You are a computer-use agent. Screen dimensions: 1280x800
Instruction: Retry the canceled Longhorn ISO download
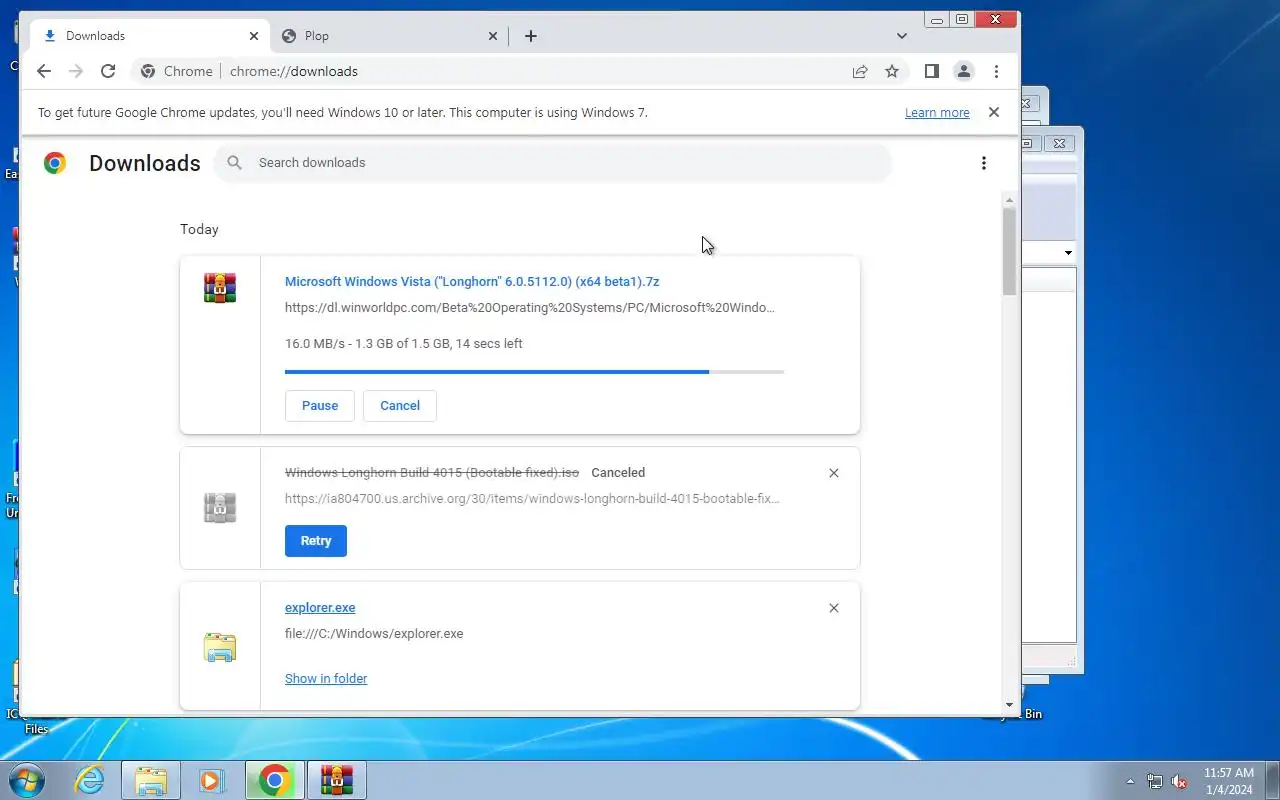(x=316, y=541)
